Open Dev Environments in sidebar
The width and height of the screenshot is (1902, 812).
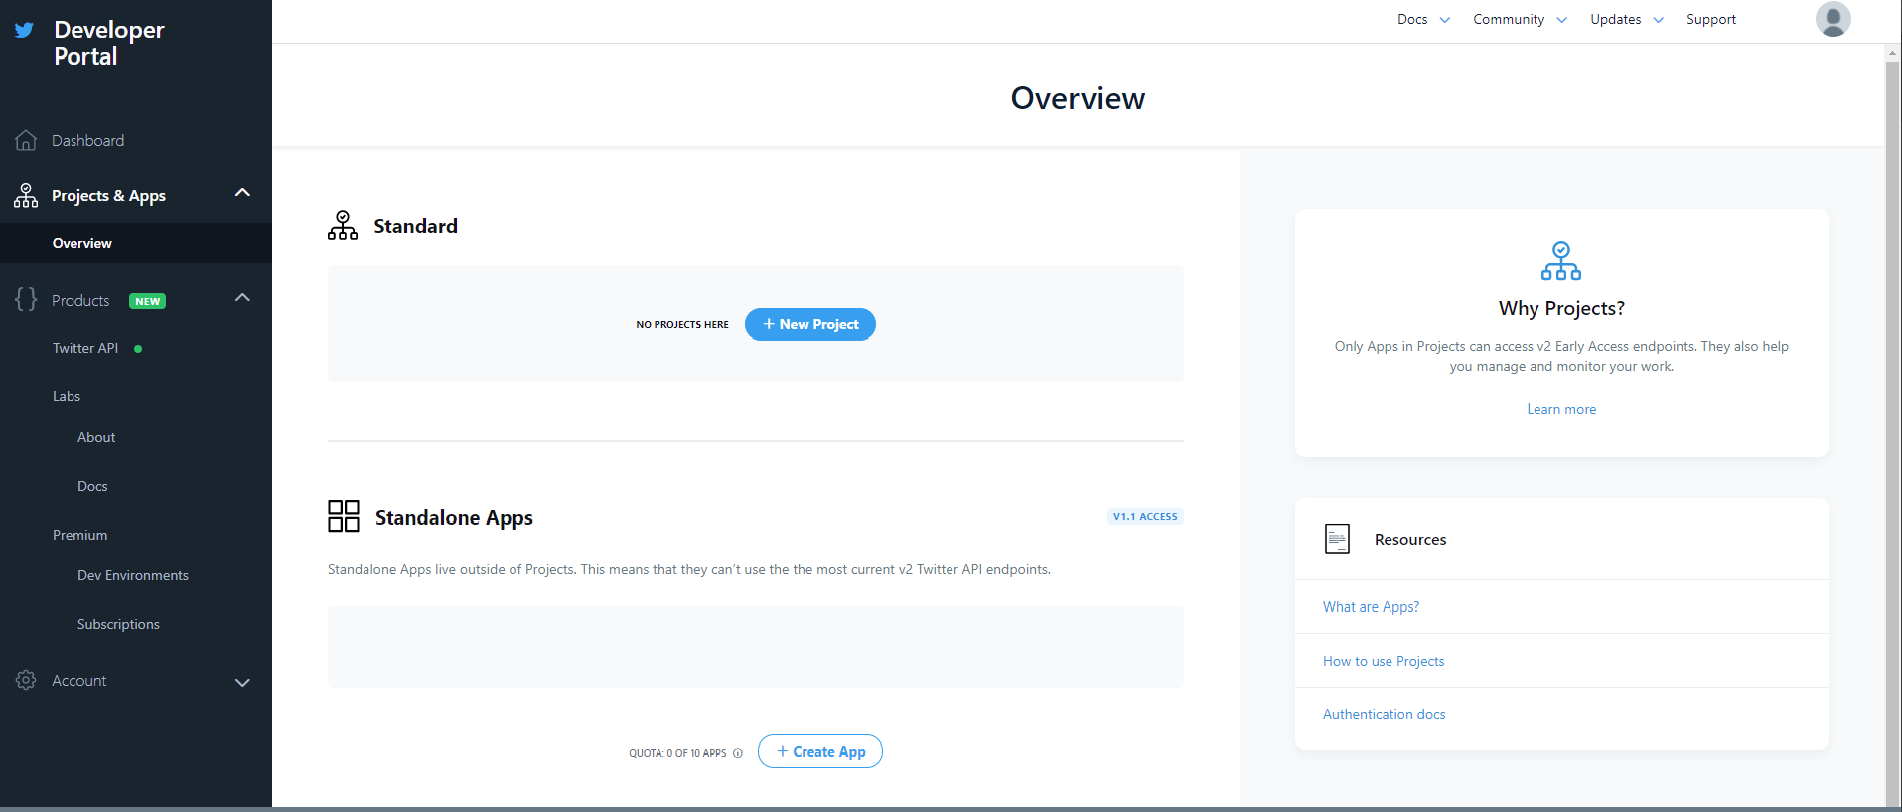(133, 575)
